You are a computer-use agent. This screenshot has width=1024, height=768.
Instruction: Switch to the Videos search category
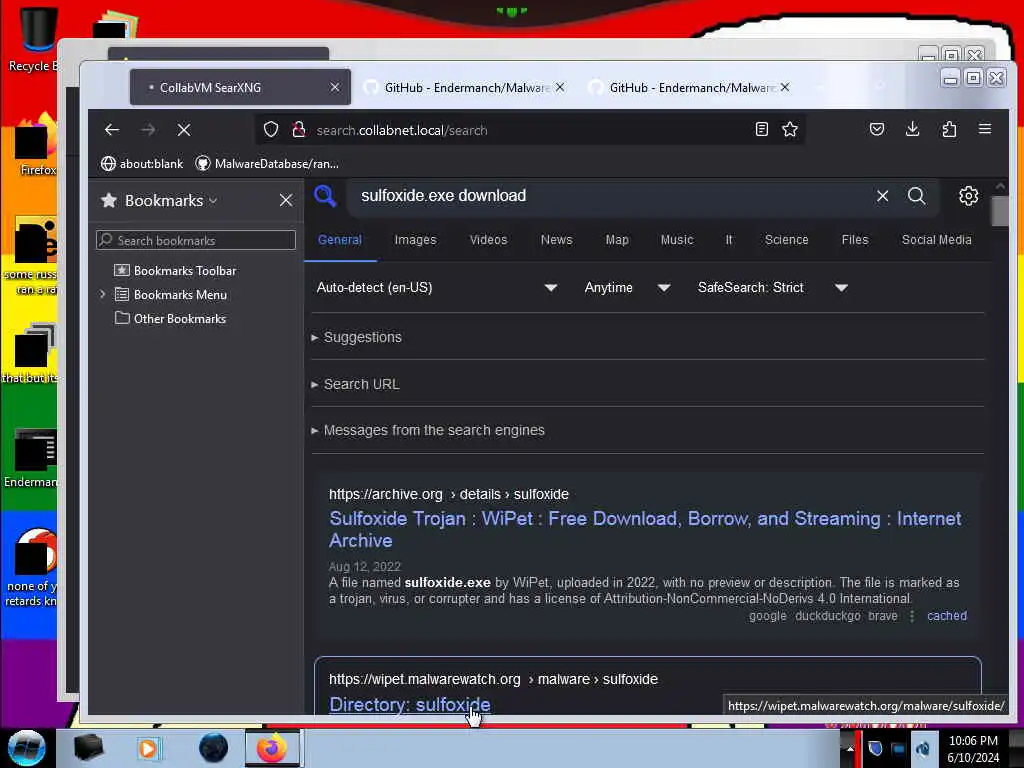coord(488,240)
